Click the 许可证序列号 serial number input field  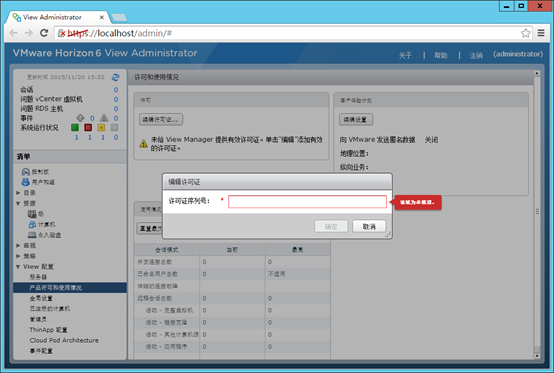pyautogui.click(x=307, y=201)
